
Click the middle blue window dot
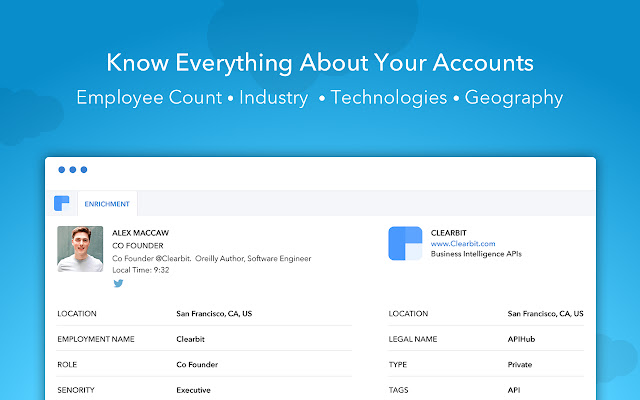(x=73, y=170)
